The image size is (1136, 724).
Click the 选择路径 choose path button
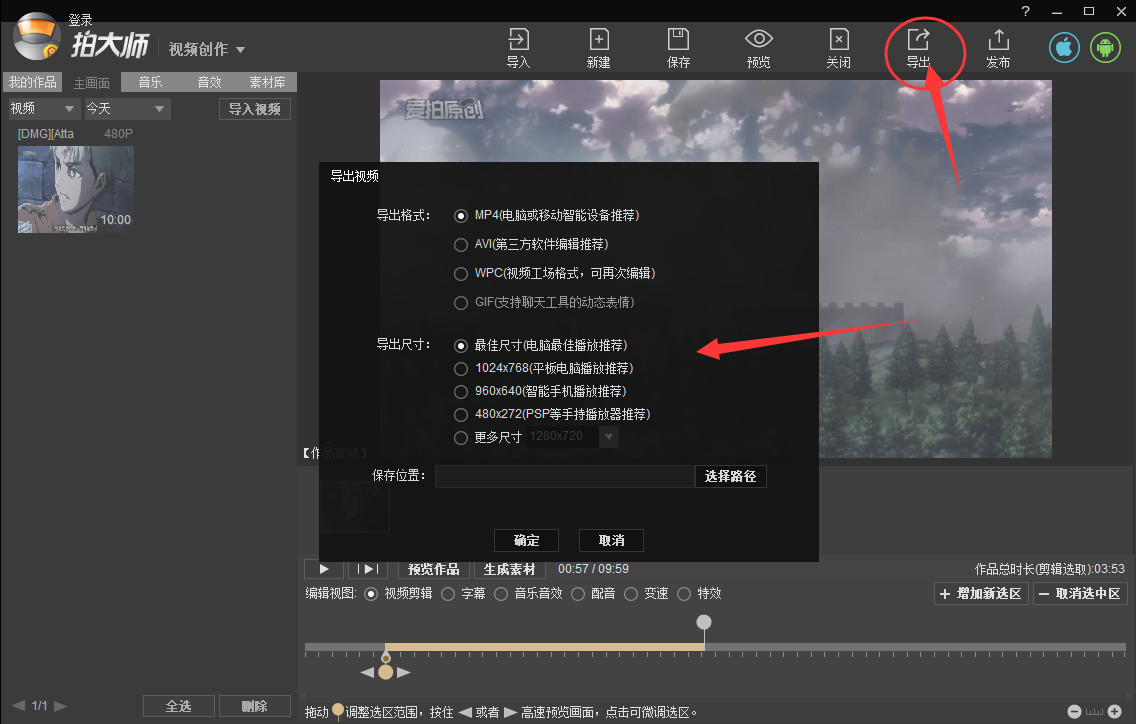pyautogui.click(x=730, y=476)
